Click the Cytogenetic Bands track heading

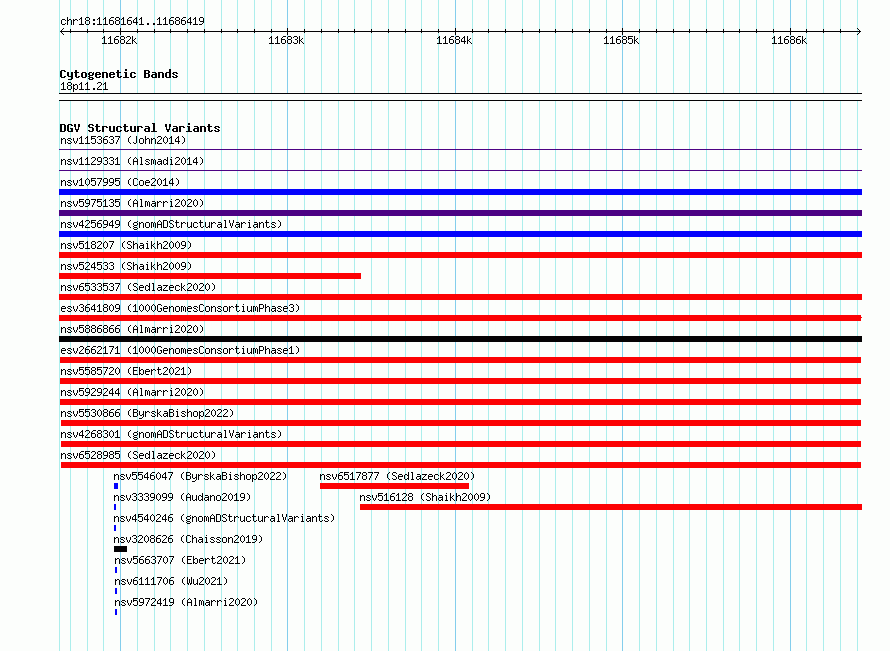click(x=119, y=74)
